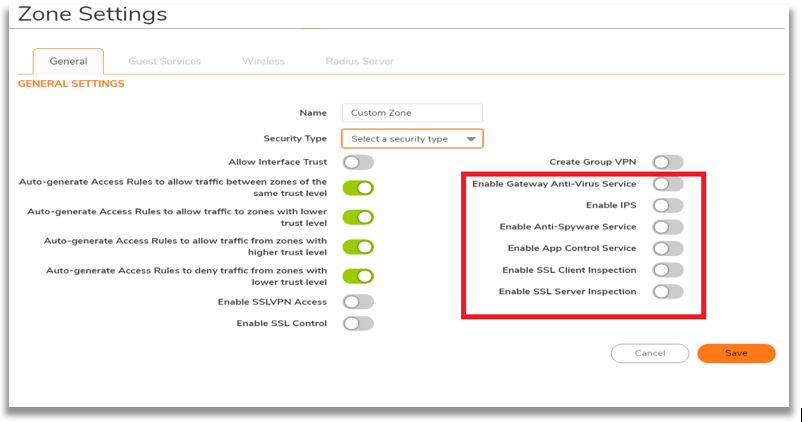Disable auto-generate deny rules from lower trust
The width and height of the screenshot is (810, 422).
[358, 276]
